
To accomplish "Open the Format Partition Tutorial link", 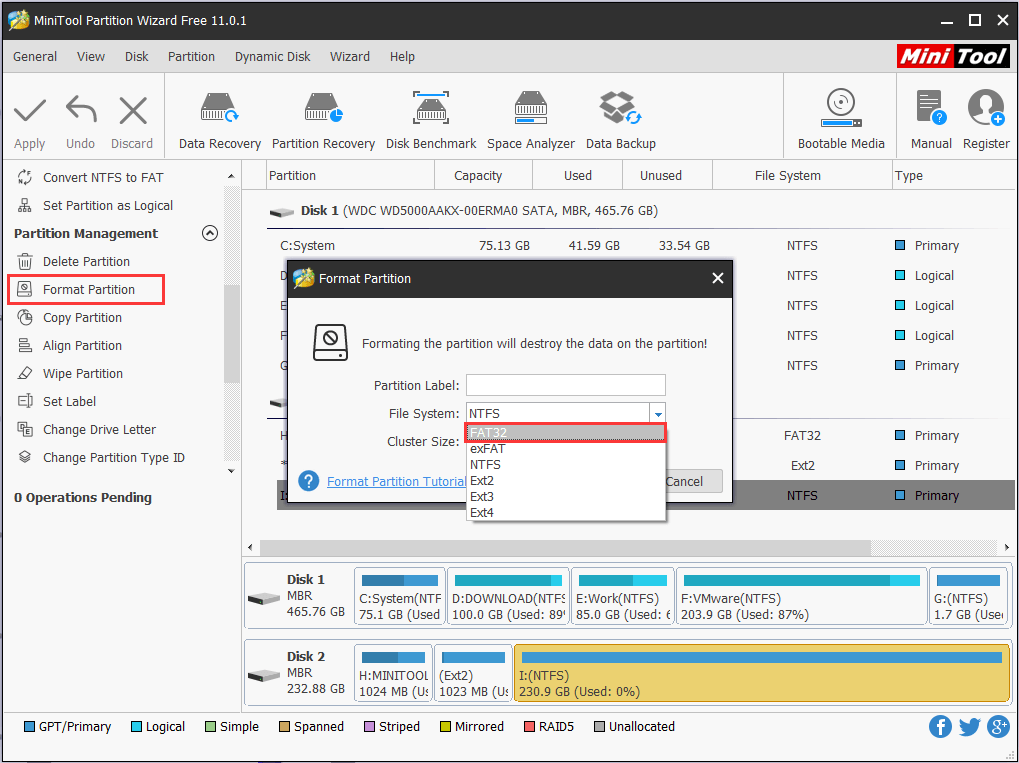I will (396, 481).
